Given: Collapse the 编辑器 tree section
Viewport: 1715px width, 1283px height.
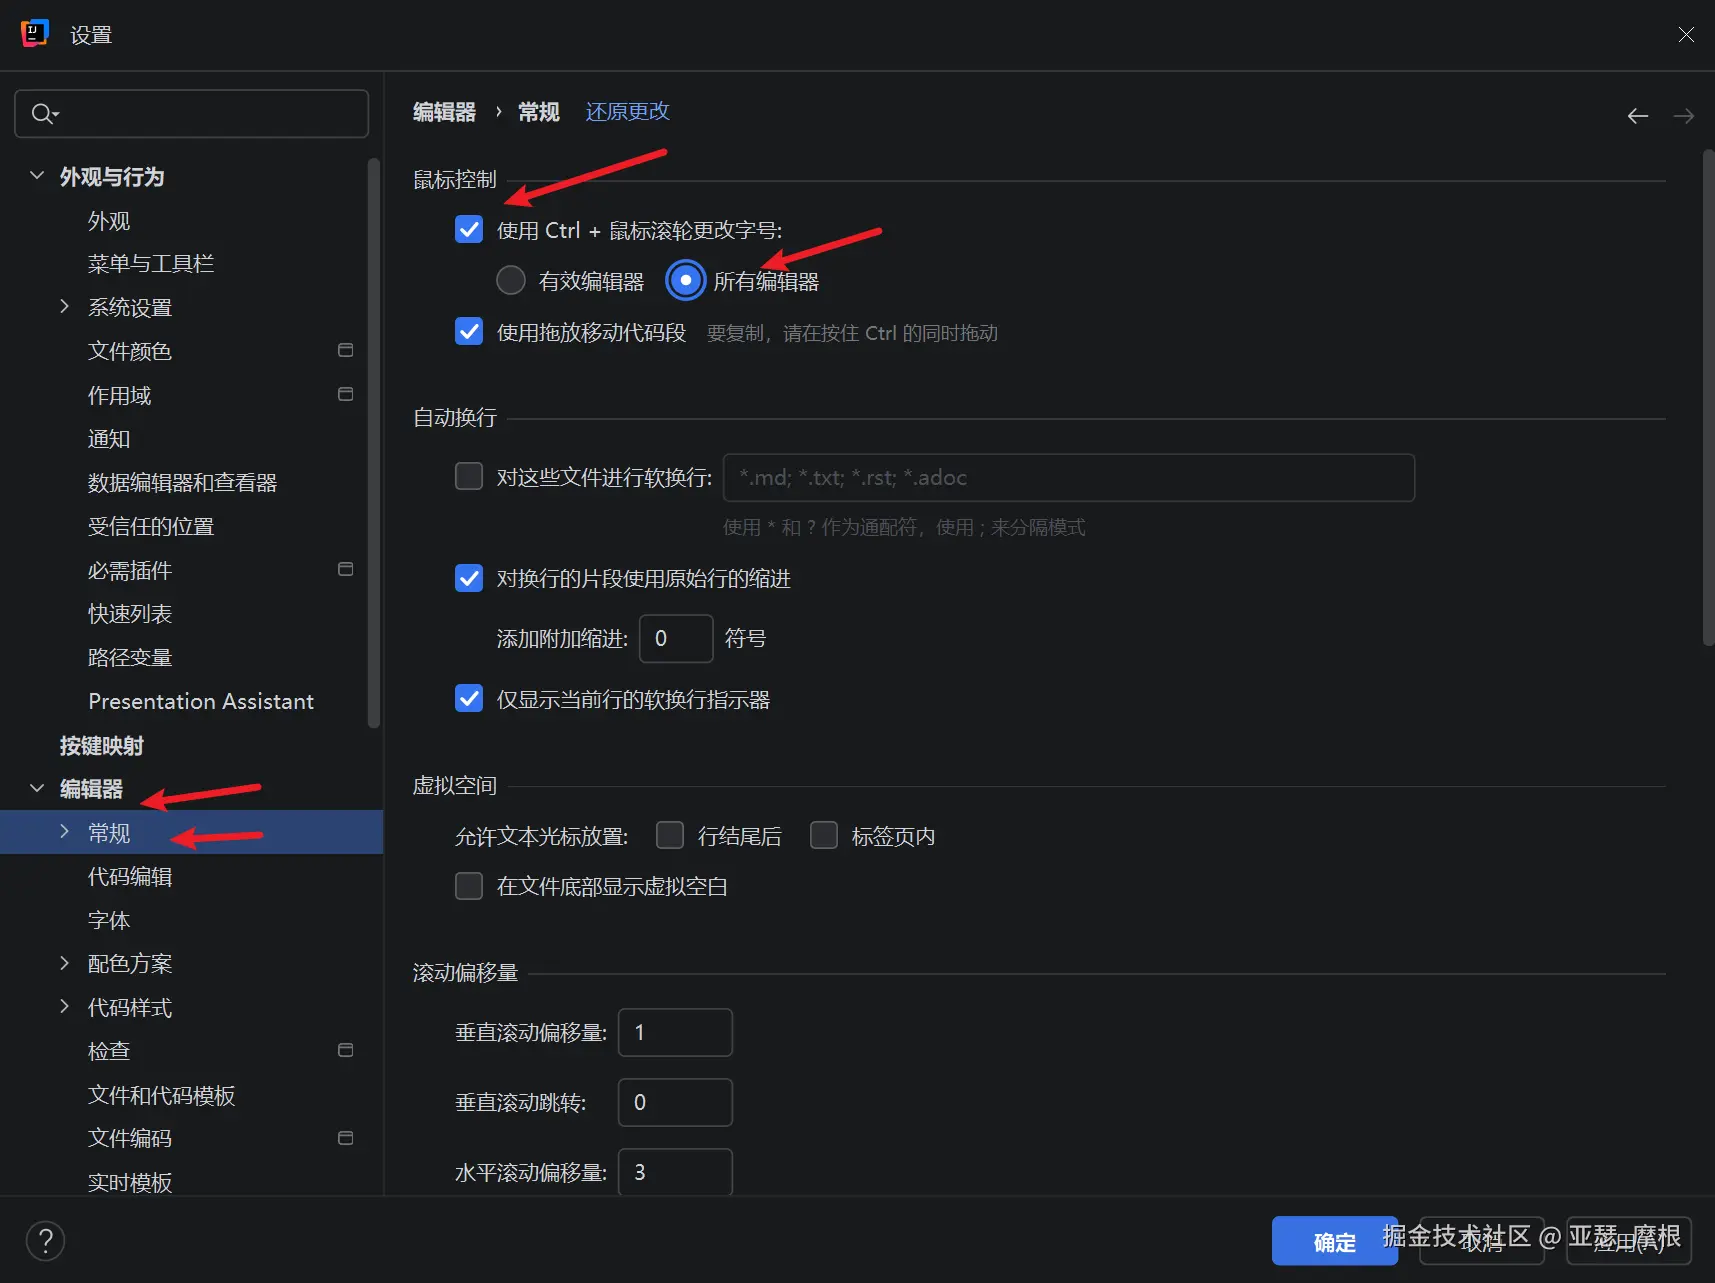Looking at the screenshot, I should 37,788.
